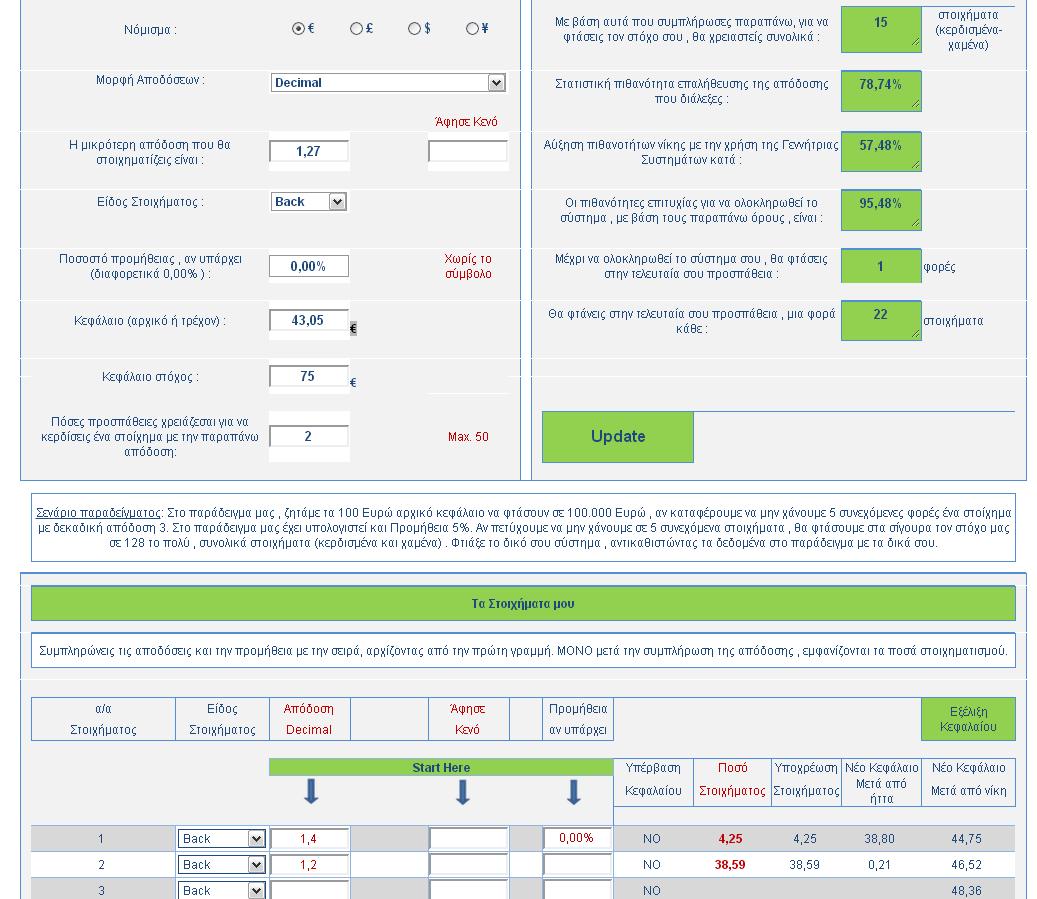Open the Back dropdown in bet row 3
The width and height of the screenshot is (1037, 899).
[222, 890]
